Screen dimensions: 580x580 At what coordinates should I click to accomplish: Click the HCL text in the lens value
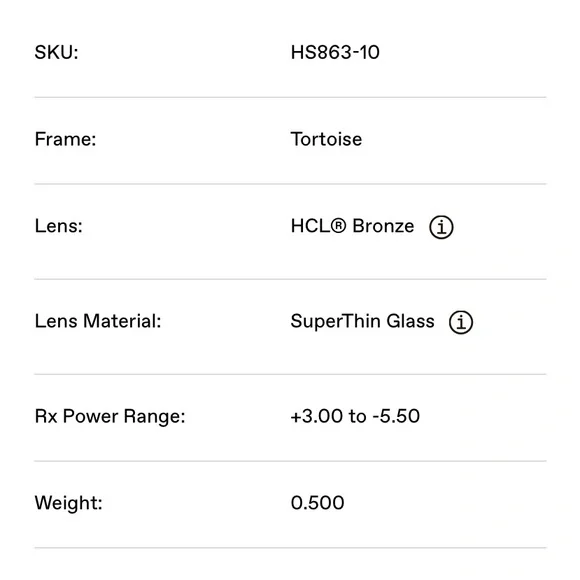(x=310, y=226)
